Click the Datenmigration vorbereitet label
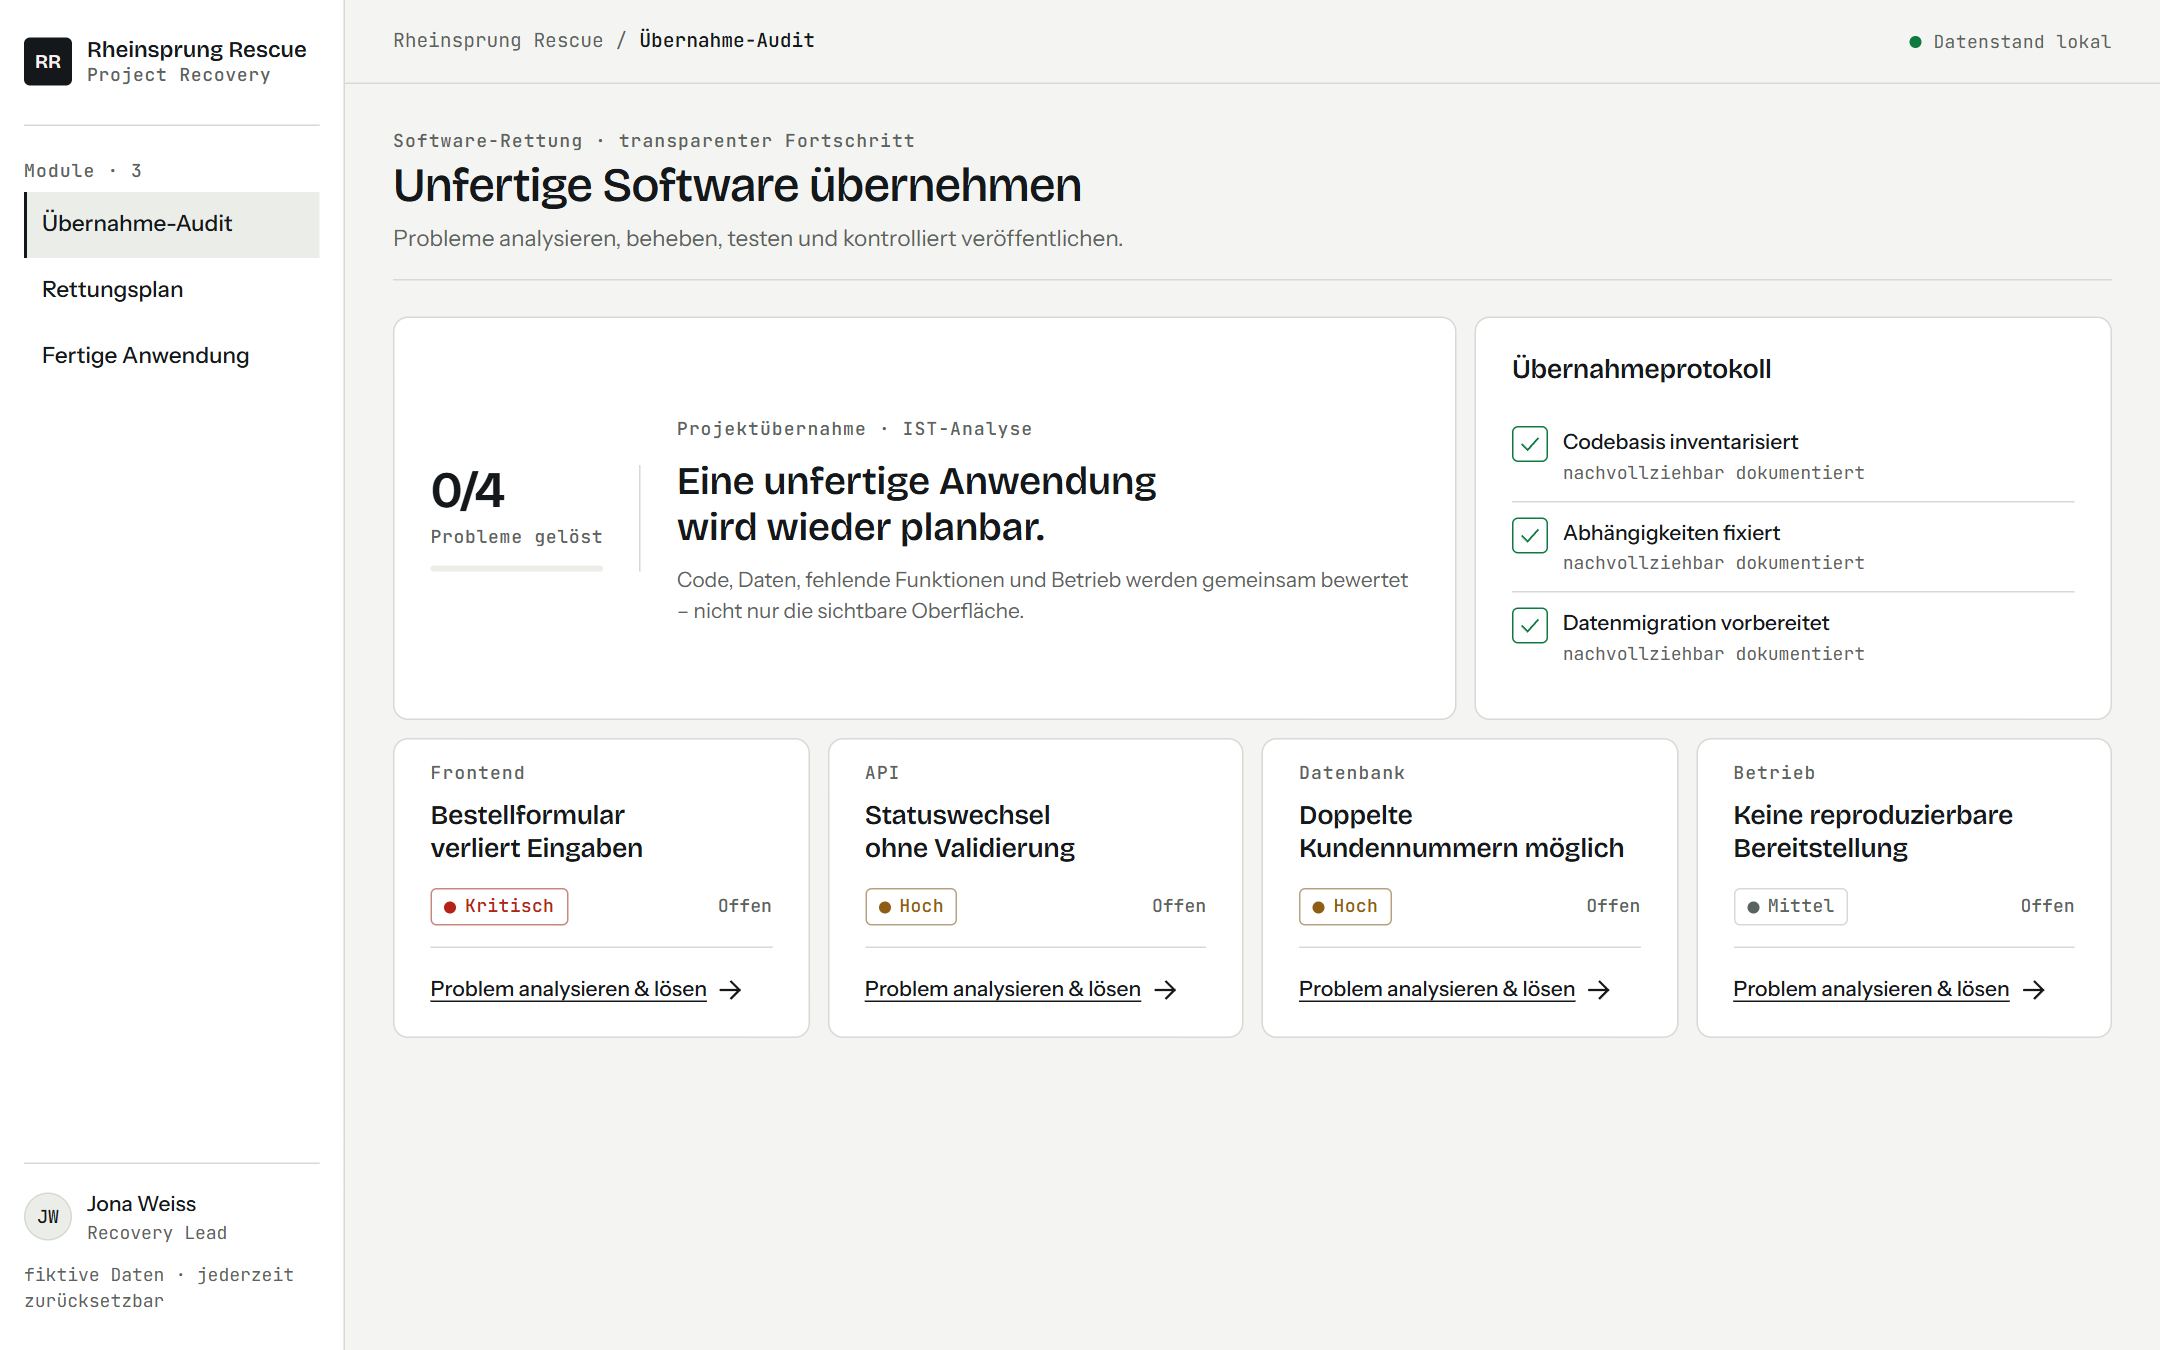 1696,623
